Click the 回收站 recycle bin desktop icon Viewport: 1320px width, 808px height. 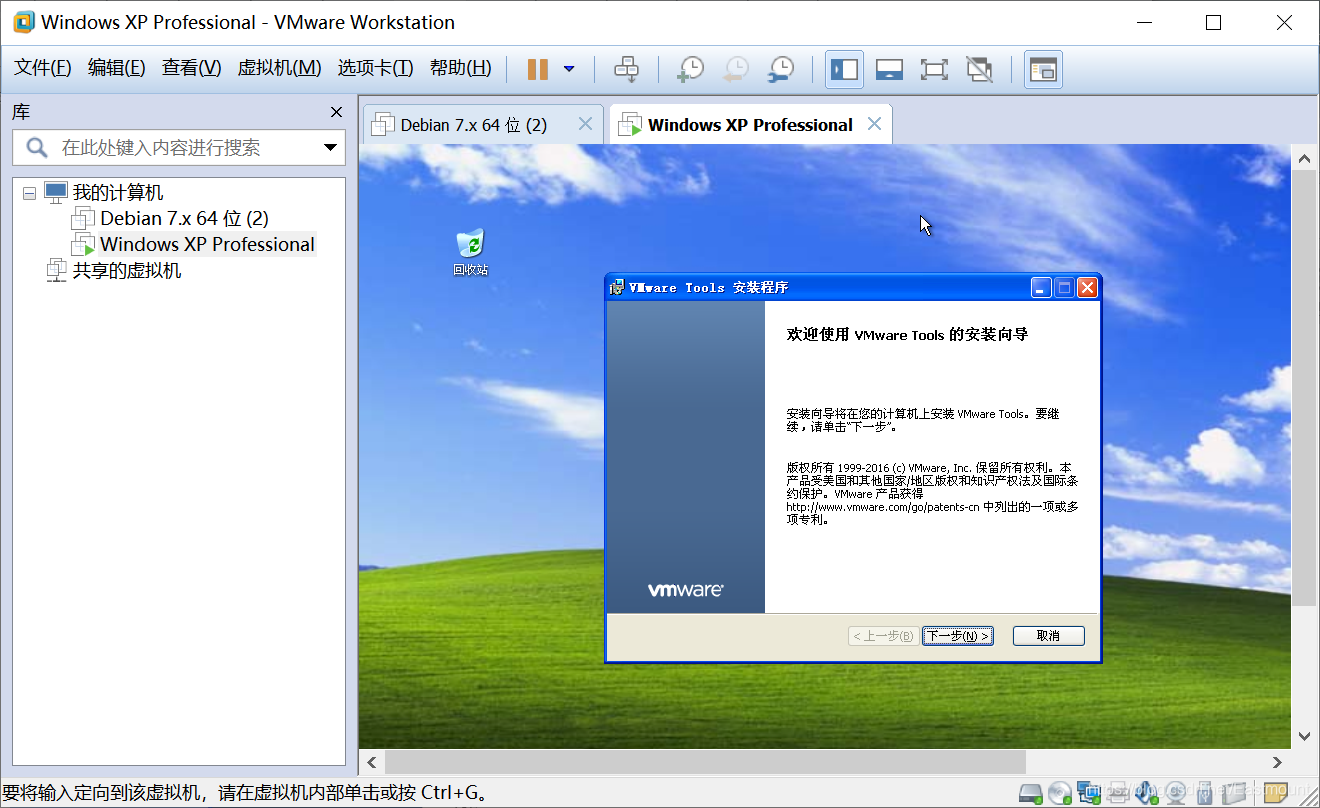[x=470, y=252]
